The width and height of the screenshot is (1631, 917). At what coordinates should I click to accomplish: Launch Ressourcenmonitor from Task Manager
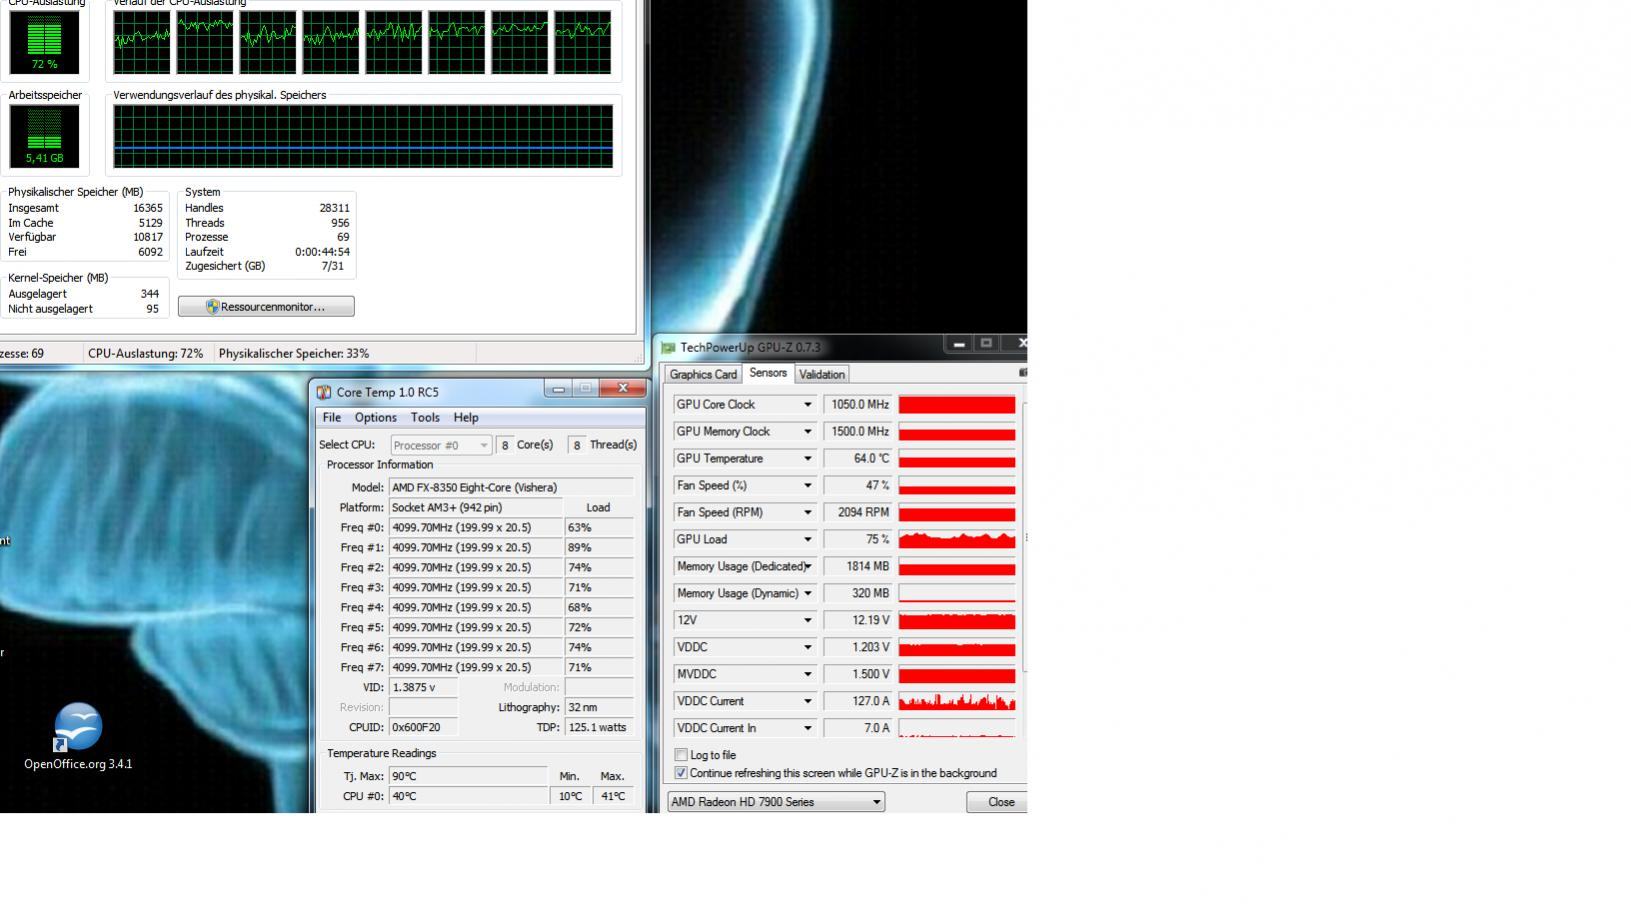(x=266, y=307)
